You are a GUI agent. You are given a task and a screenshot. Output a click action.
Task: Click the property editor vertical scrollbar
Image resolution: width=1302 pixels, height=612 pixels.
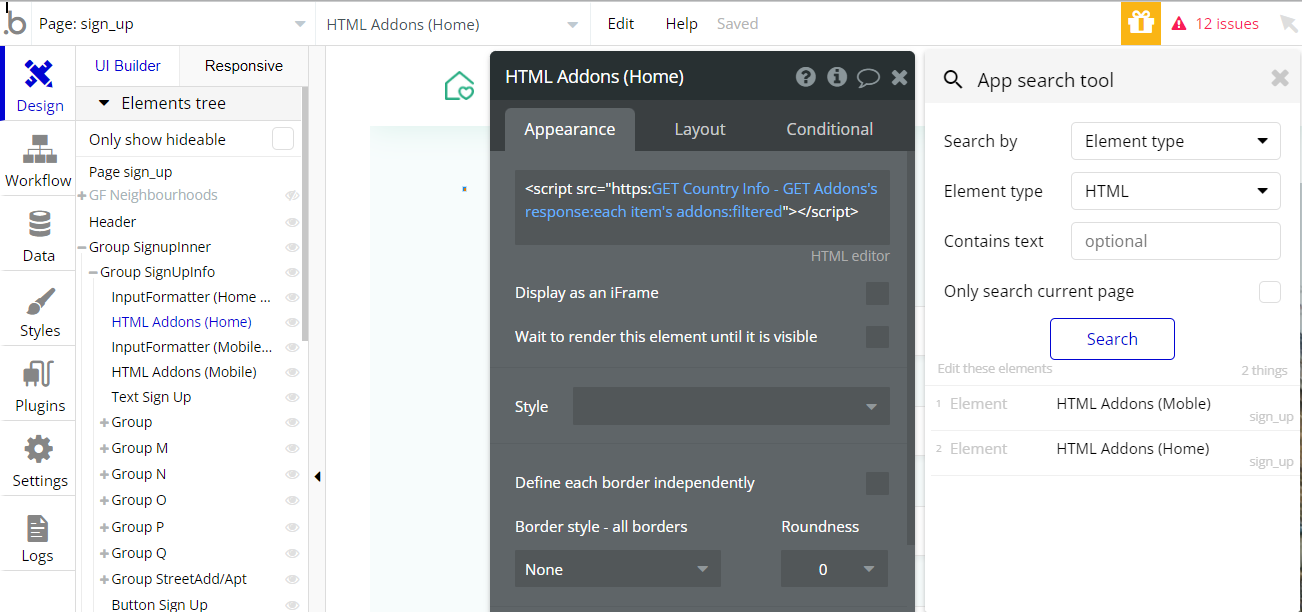coord(910,350)
